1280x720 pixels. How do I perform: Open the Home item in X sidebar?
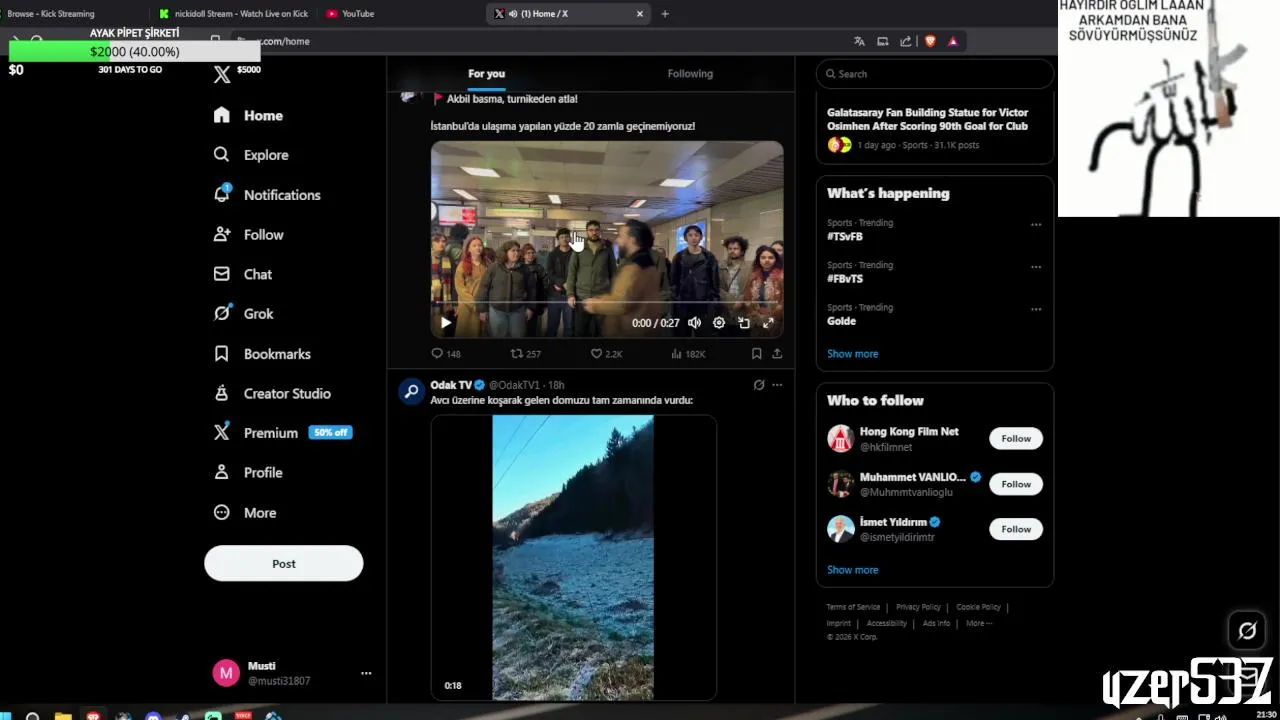[x=248, y=115]
